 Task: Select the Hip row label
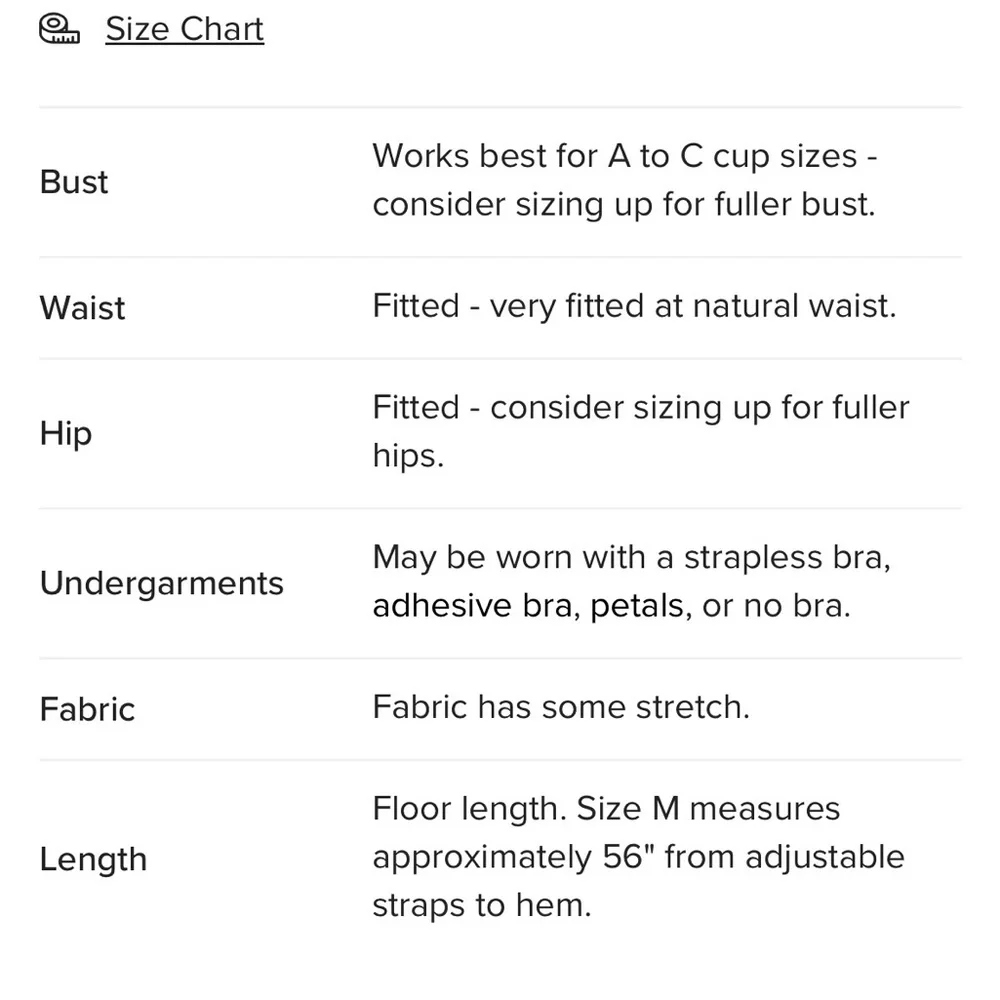66,434
